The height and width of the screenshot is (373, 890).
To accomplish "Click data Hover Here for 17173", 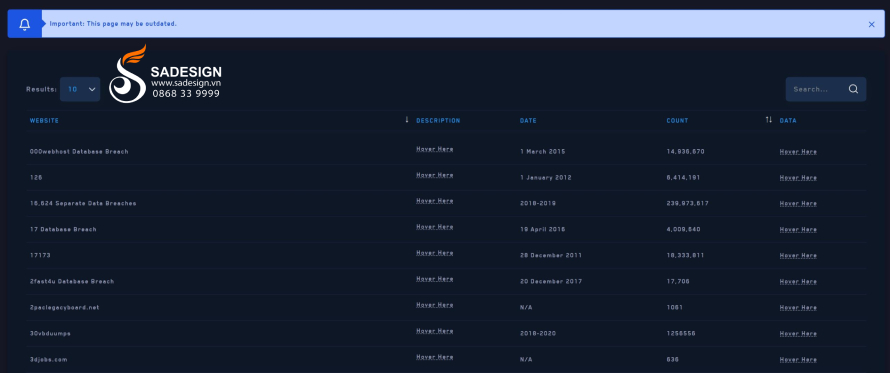I will [798, 255].
